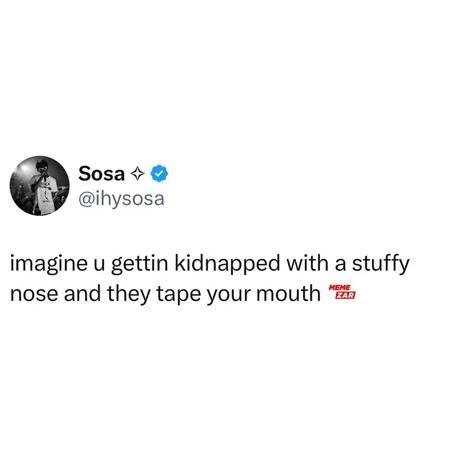Click the word "imagine" starting the tweet
The width and height of the screenshot is (460, 460).
(49, 264)
